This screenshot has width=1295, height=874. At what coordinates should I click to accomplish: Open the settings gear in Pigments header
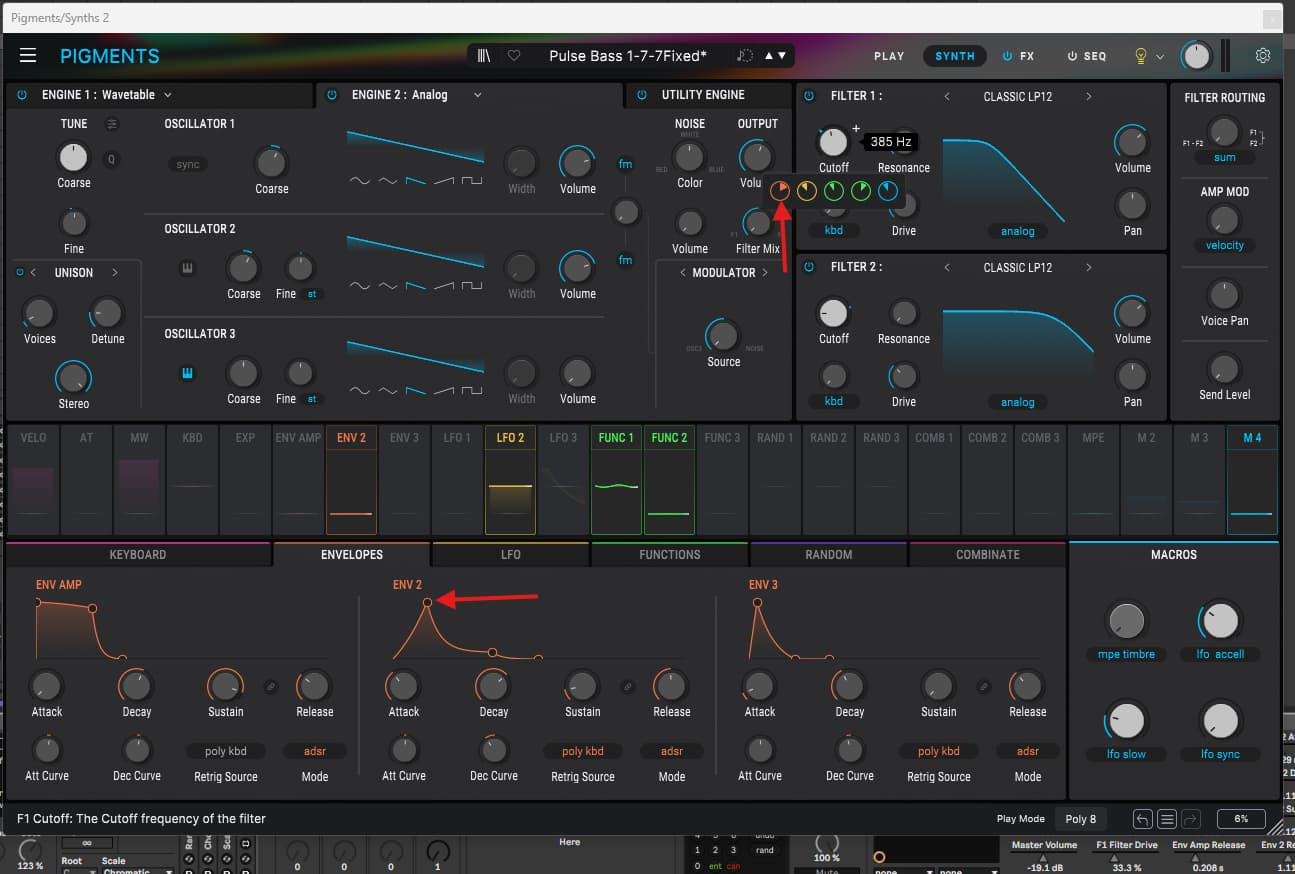(x=1263, y=56)
